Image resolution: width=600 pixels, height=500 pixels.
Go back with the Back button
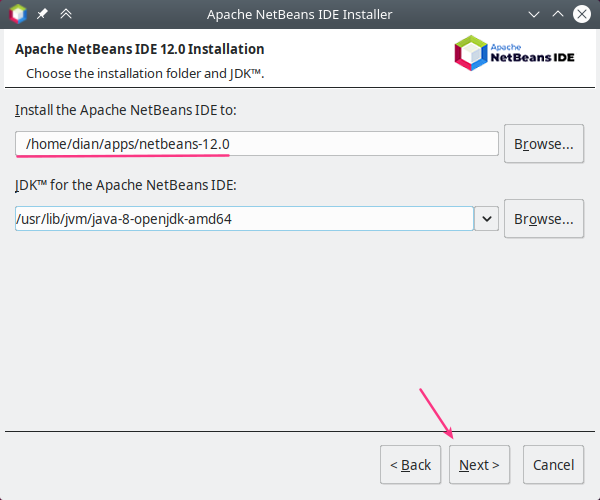click(x=410, y=465)
